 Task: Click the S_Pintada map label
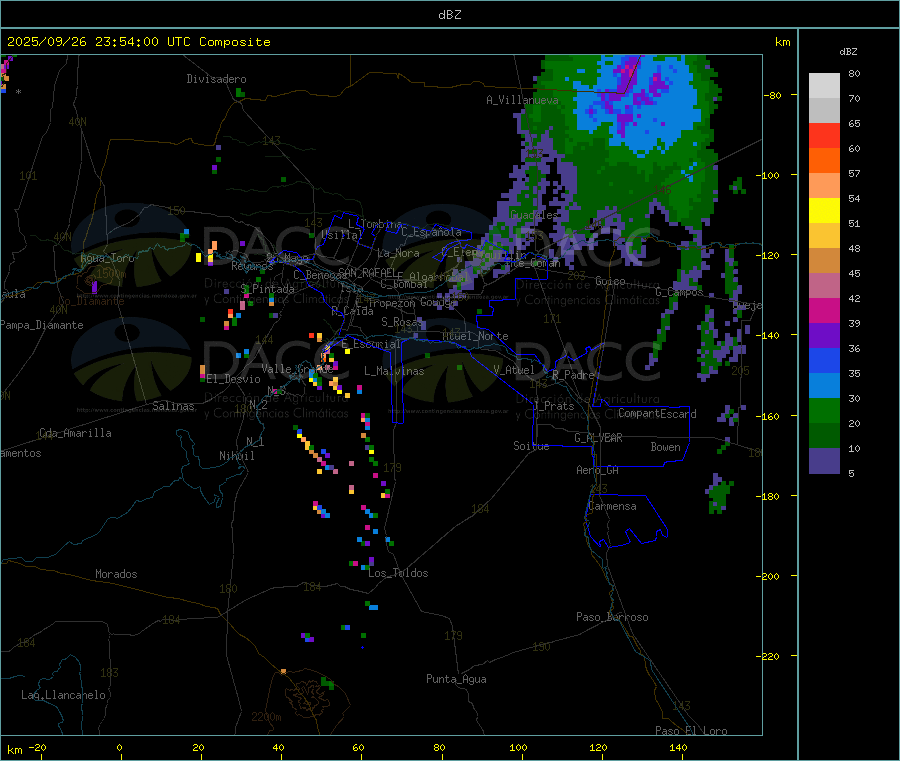click(267, 289)
